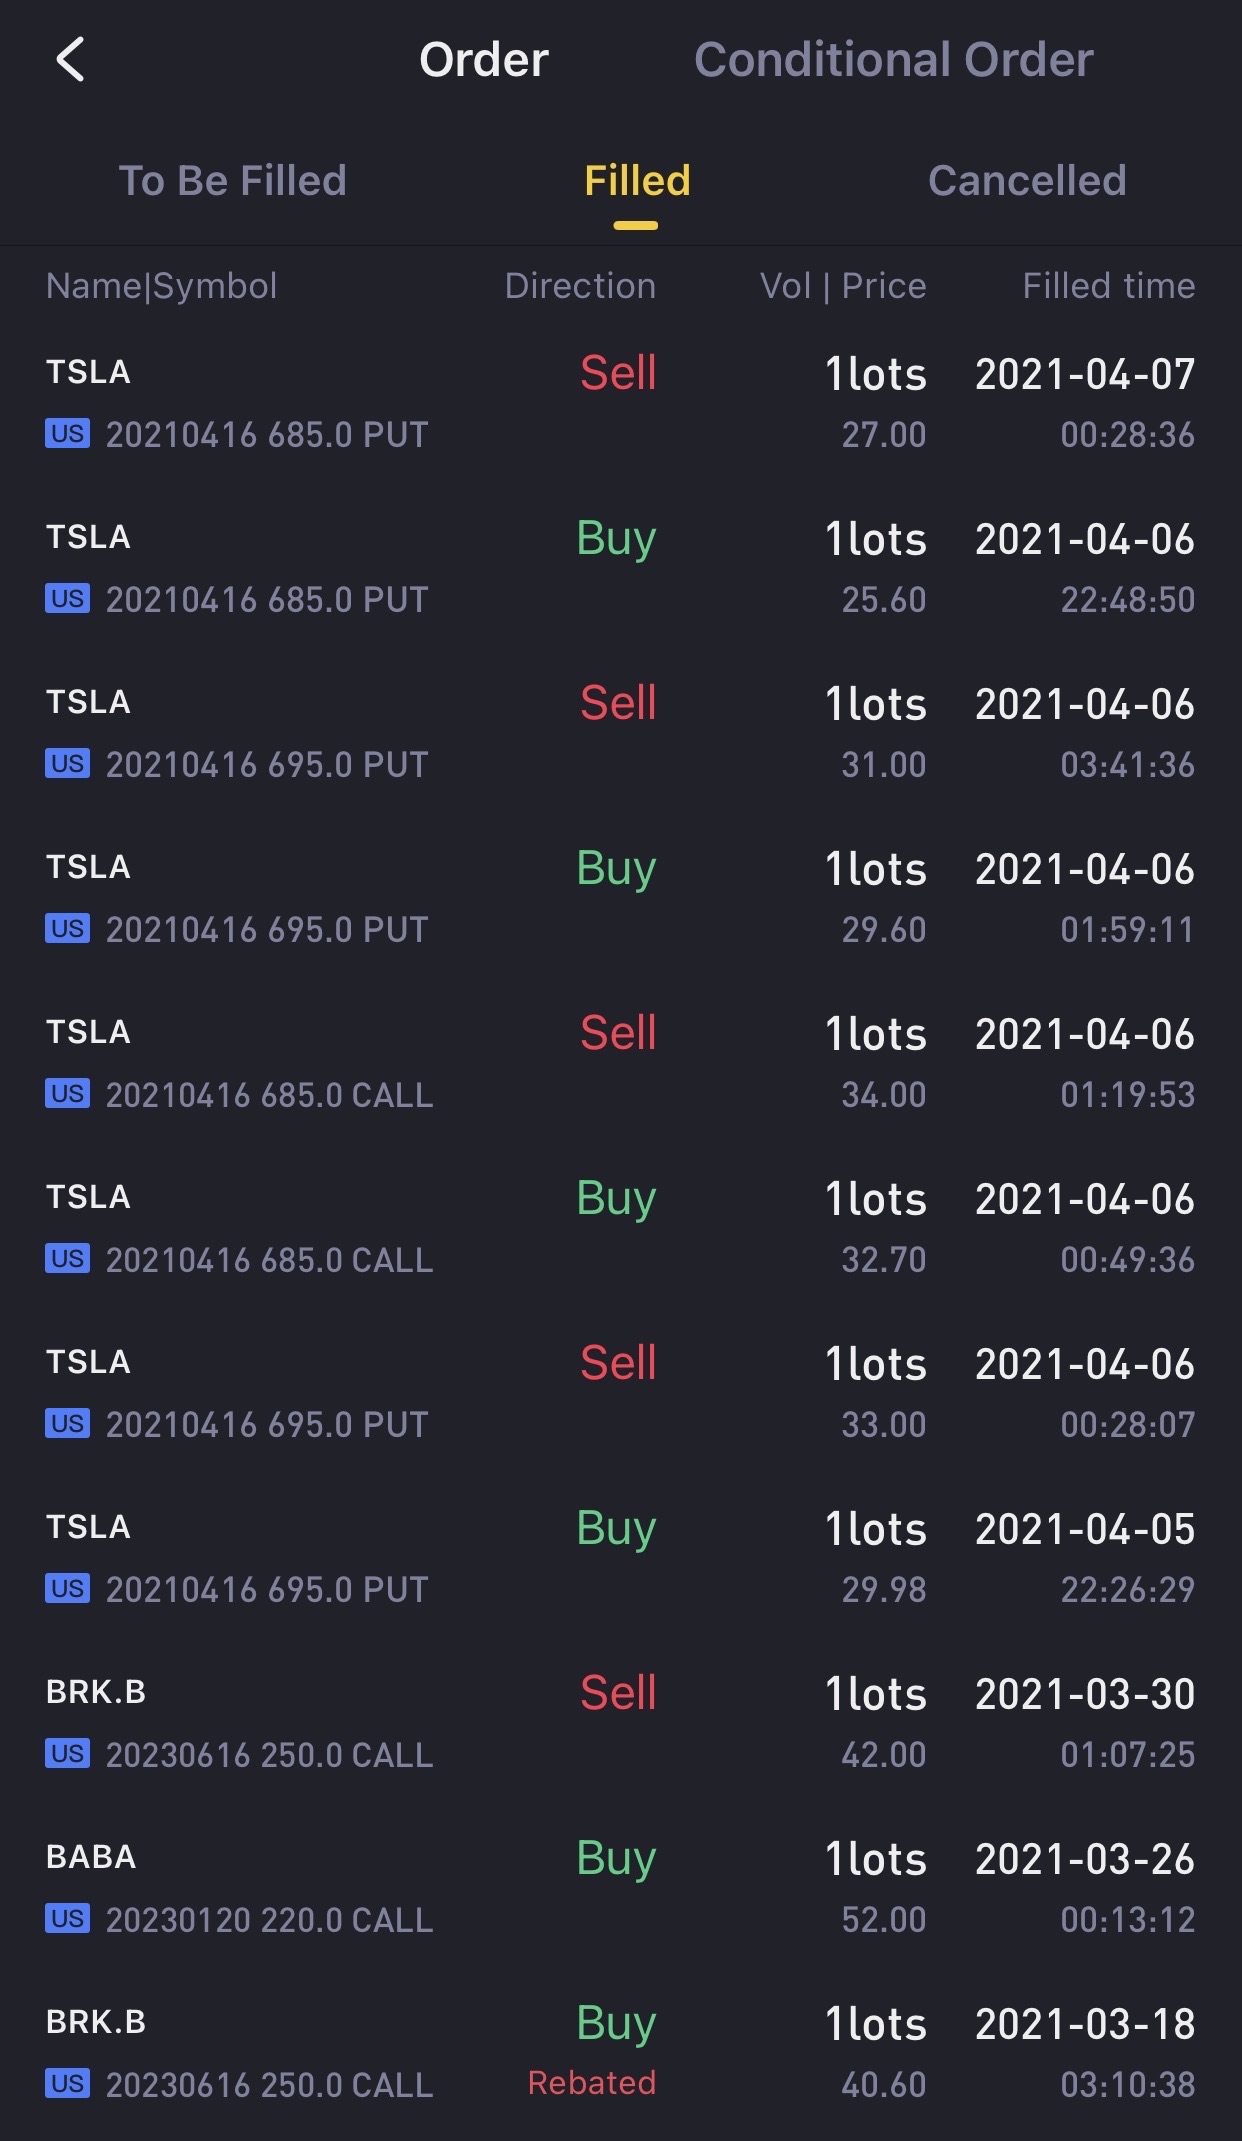Open the To Be Filled tab
This screenshot has width=1242, height=2141.
(232, 181)
